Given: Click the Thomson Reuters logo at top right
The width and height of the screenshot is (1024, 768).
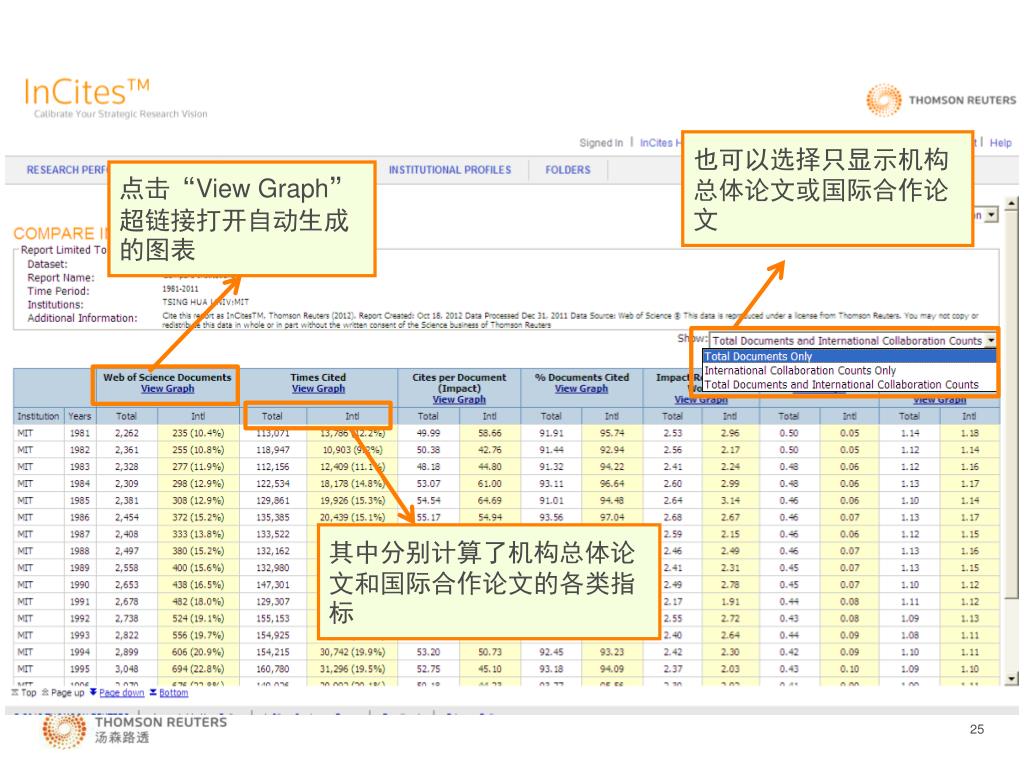Looking at the screenshot, I should 940,100.
